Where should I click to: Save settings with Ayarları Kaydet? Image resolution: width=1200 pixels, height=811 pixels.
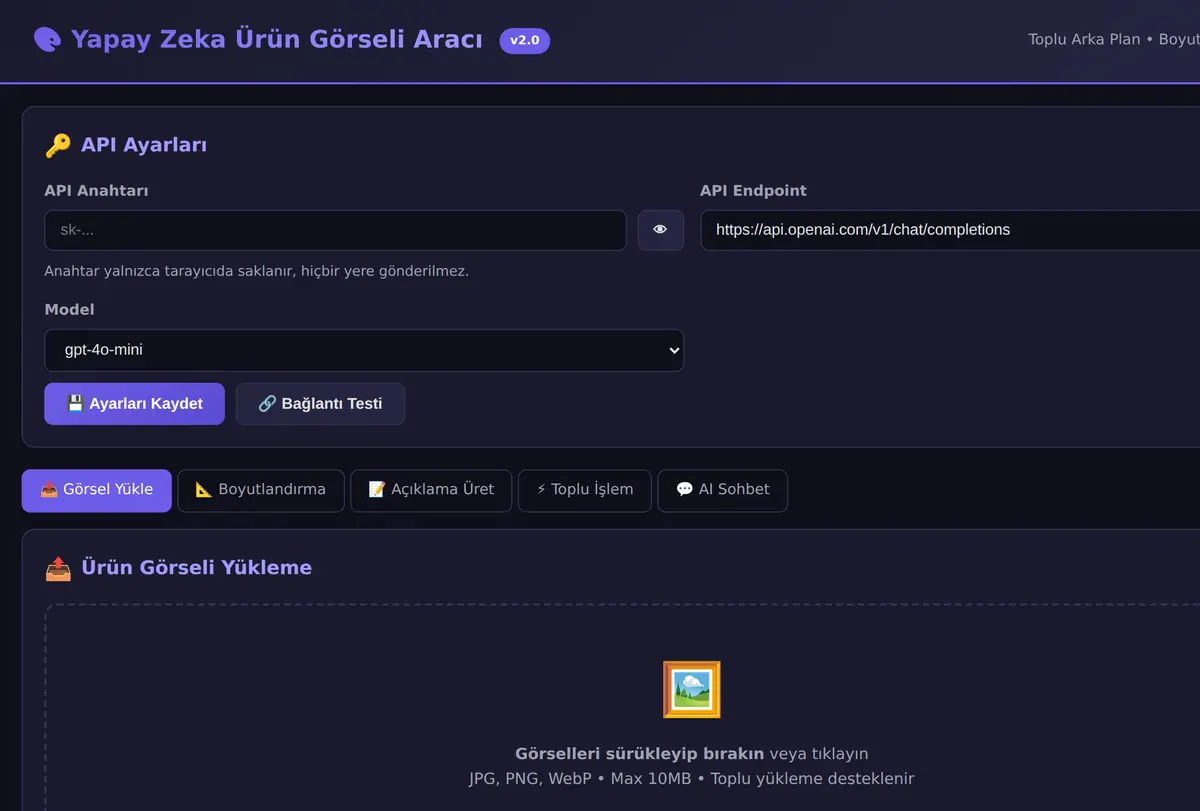click(135, 404)
